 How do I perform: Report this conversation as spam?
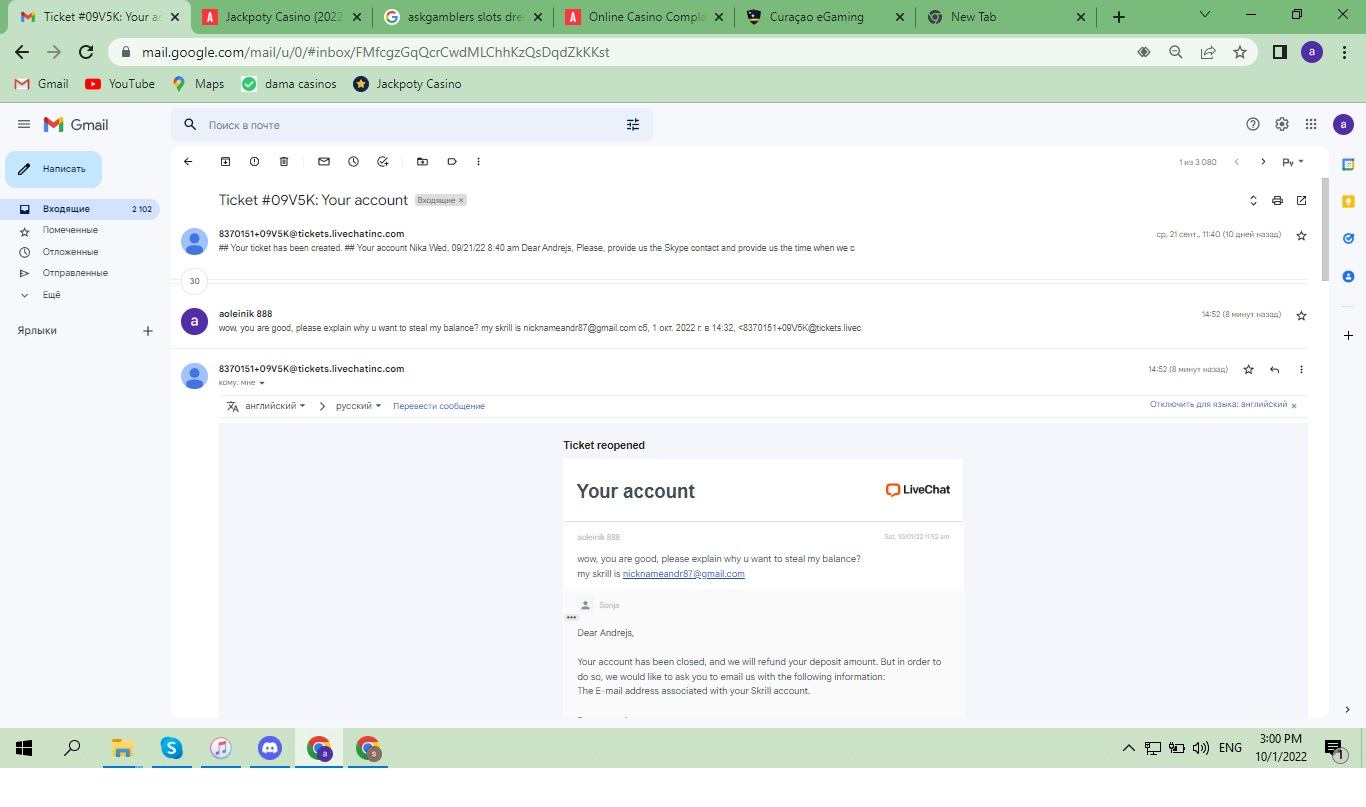(x=254, y=161)
